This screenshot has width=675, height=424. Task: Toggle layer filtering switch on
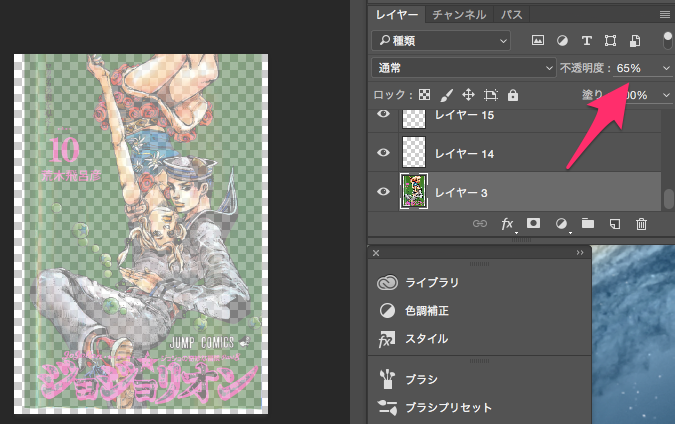click(x=667, y=40)
